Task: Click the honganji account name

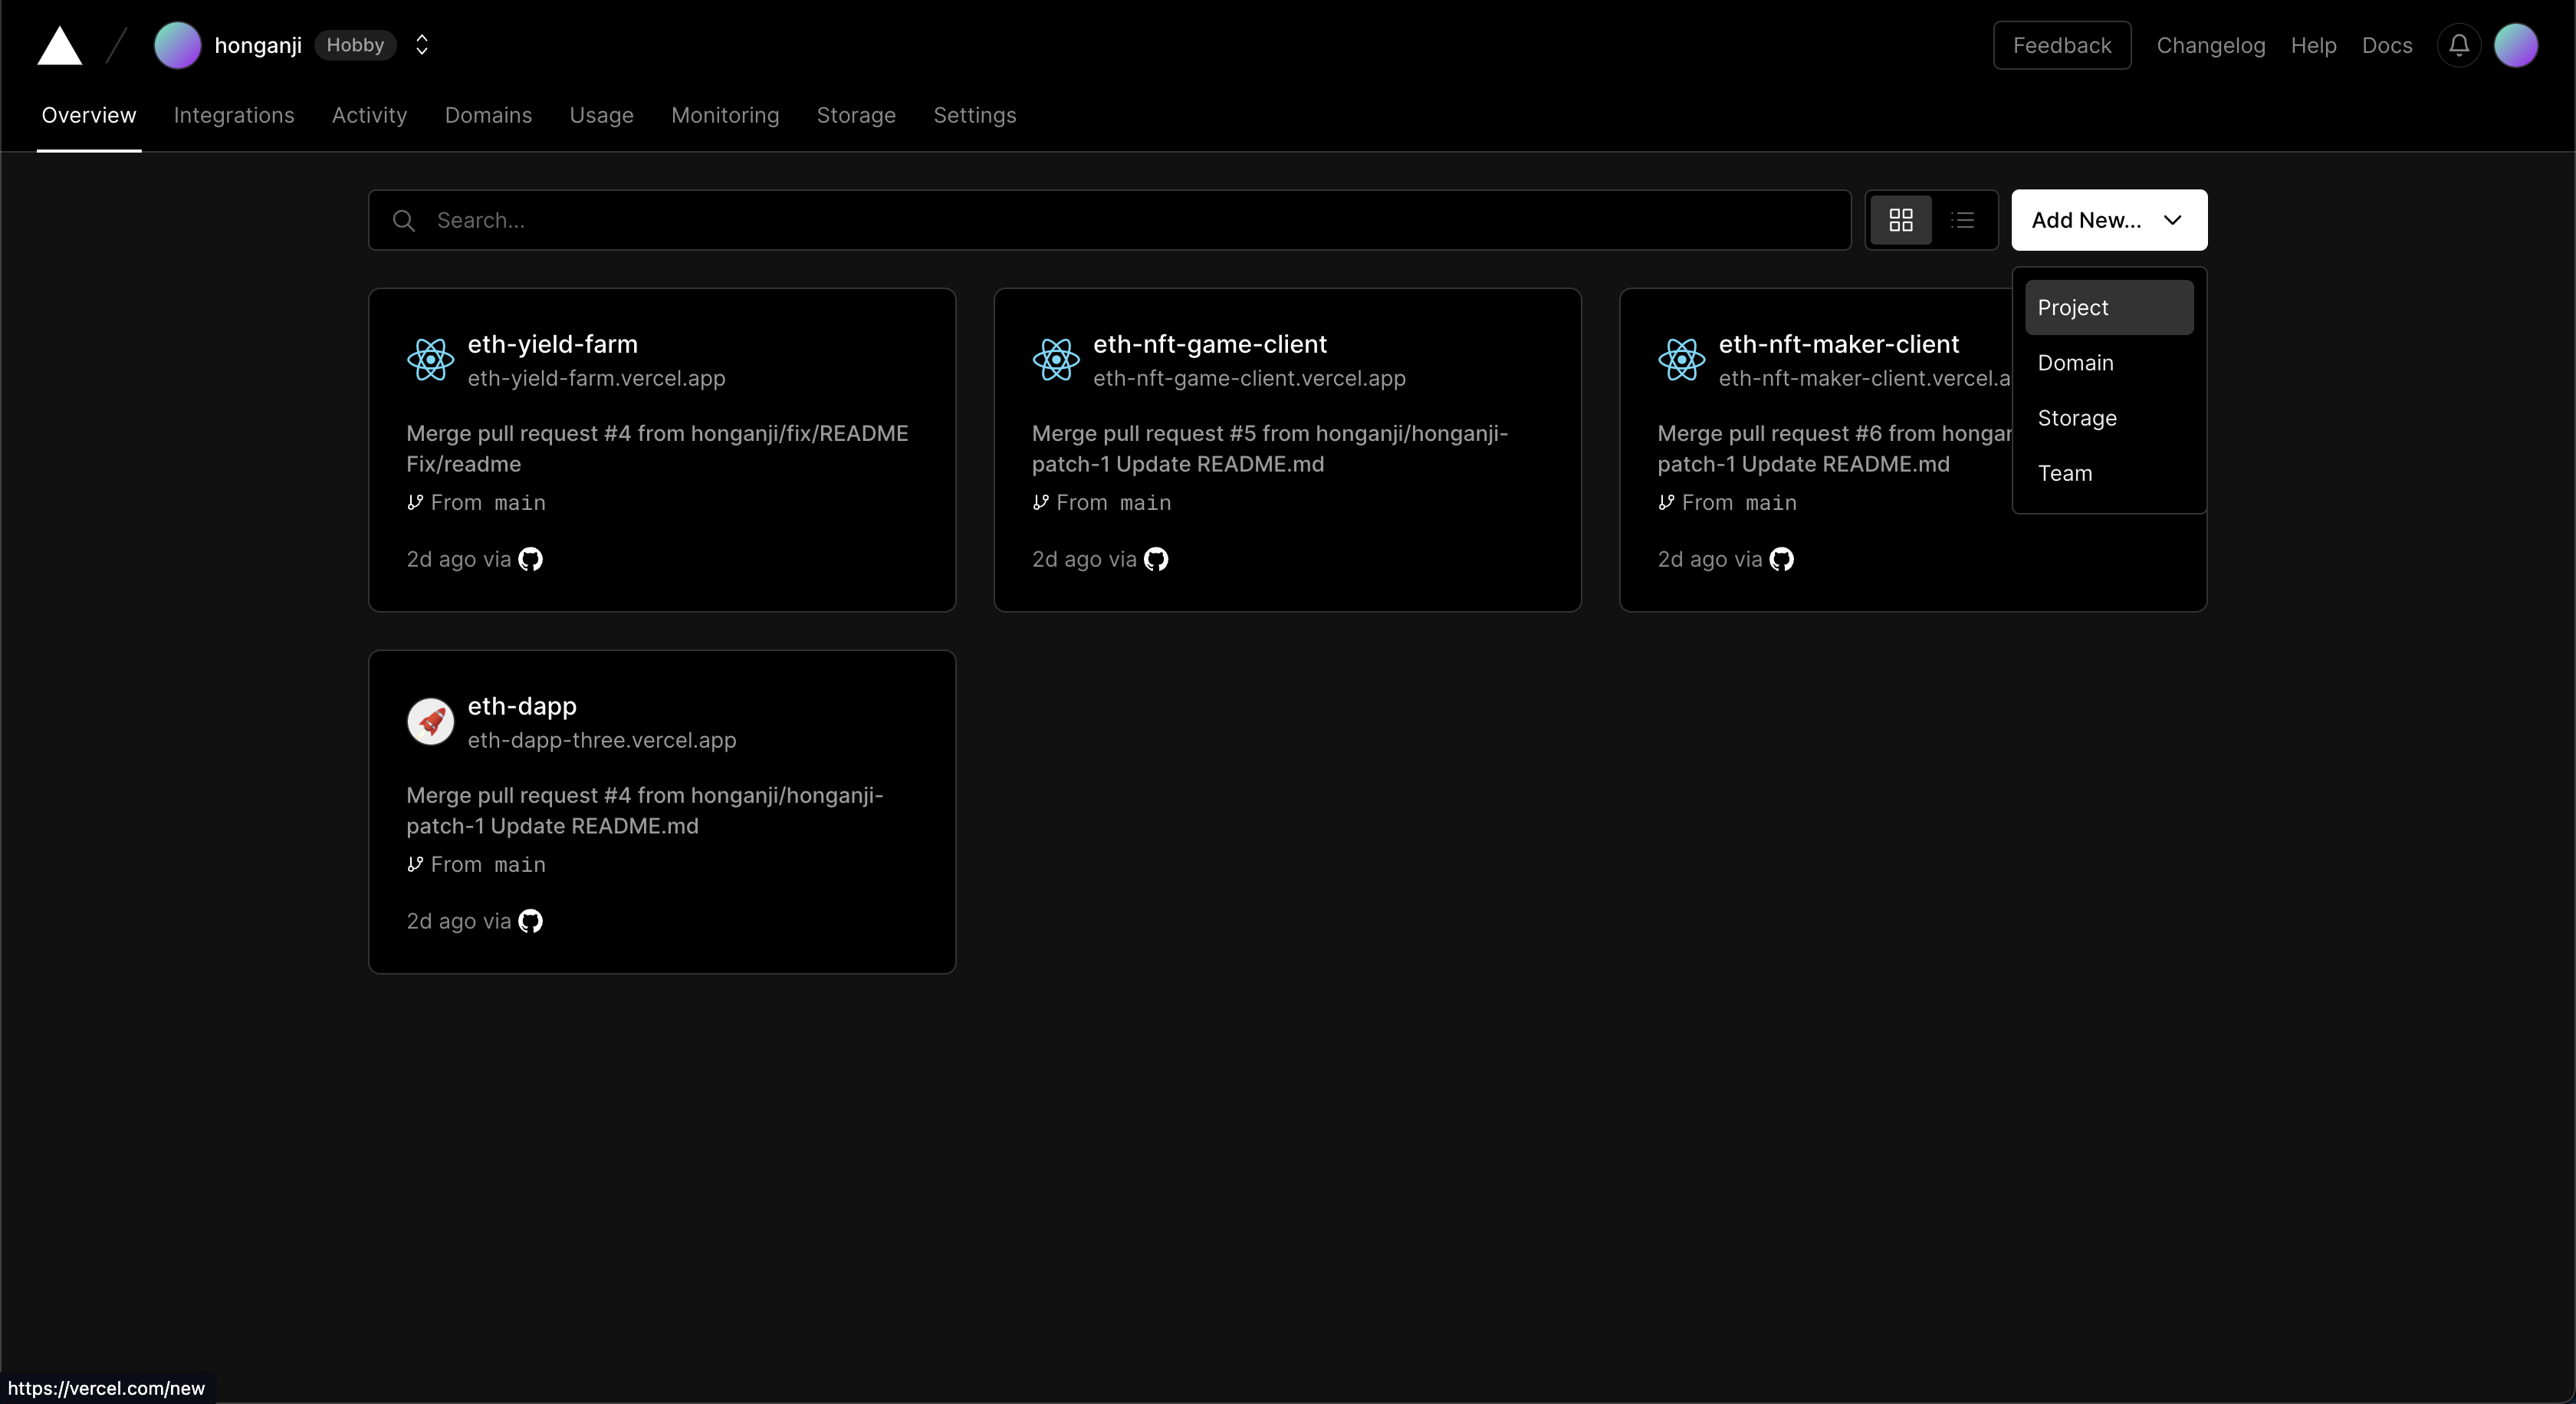Action: click(x=258, y=45)
